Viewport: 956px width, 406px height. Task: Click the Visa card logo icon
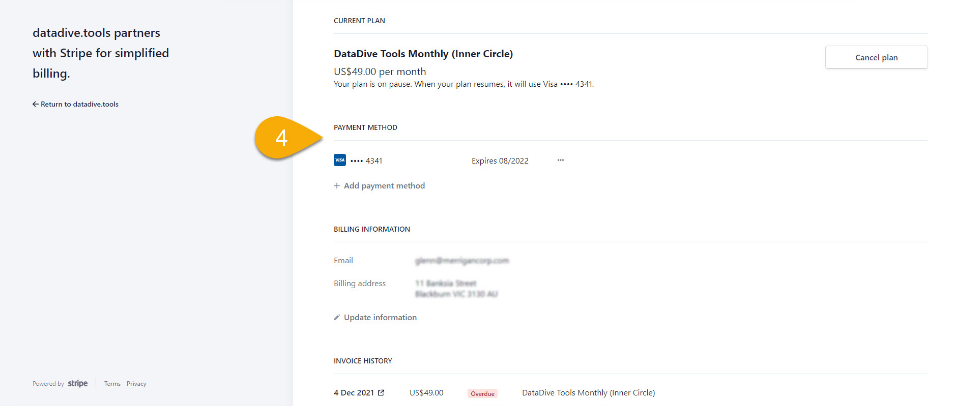pyautogui.click(x=340, y=160)
